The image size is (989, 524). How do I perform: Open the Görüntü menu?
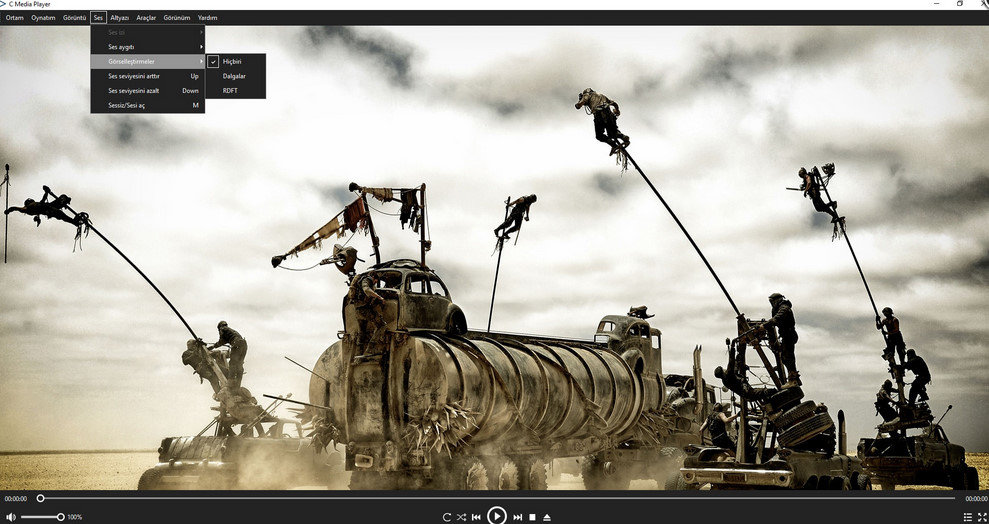pos(74,18)
